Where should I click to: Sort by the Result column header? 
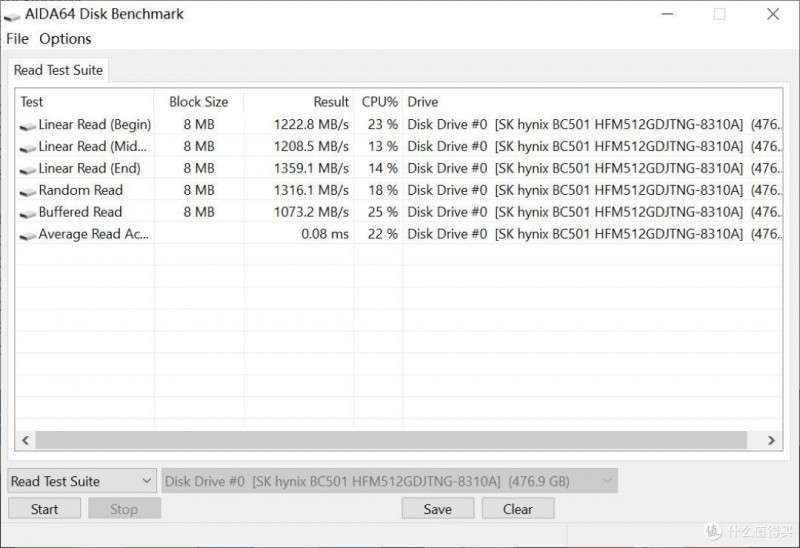coord(298,102)
